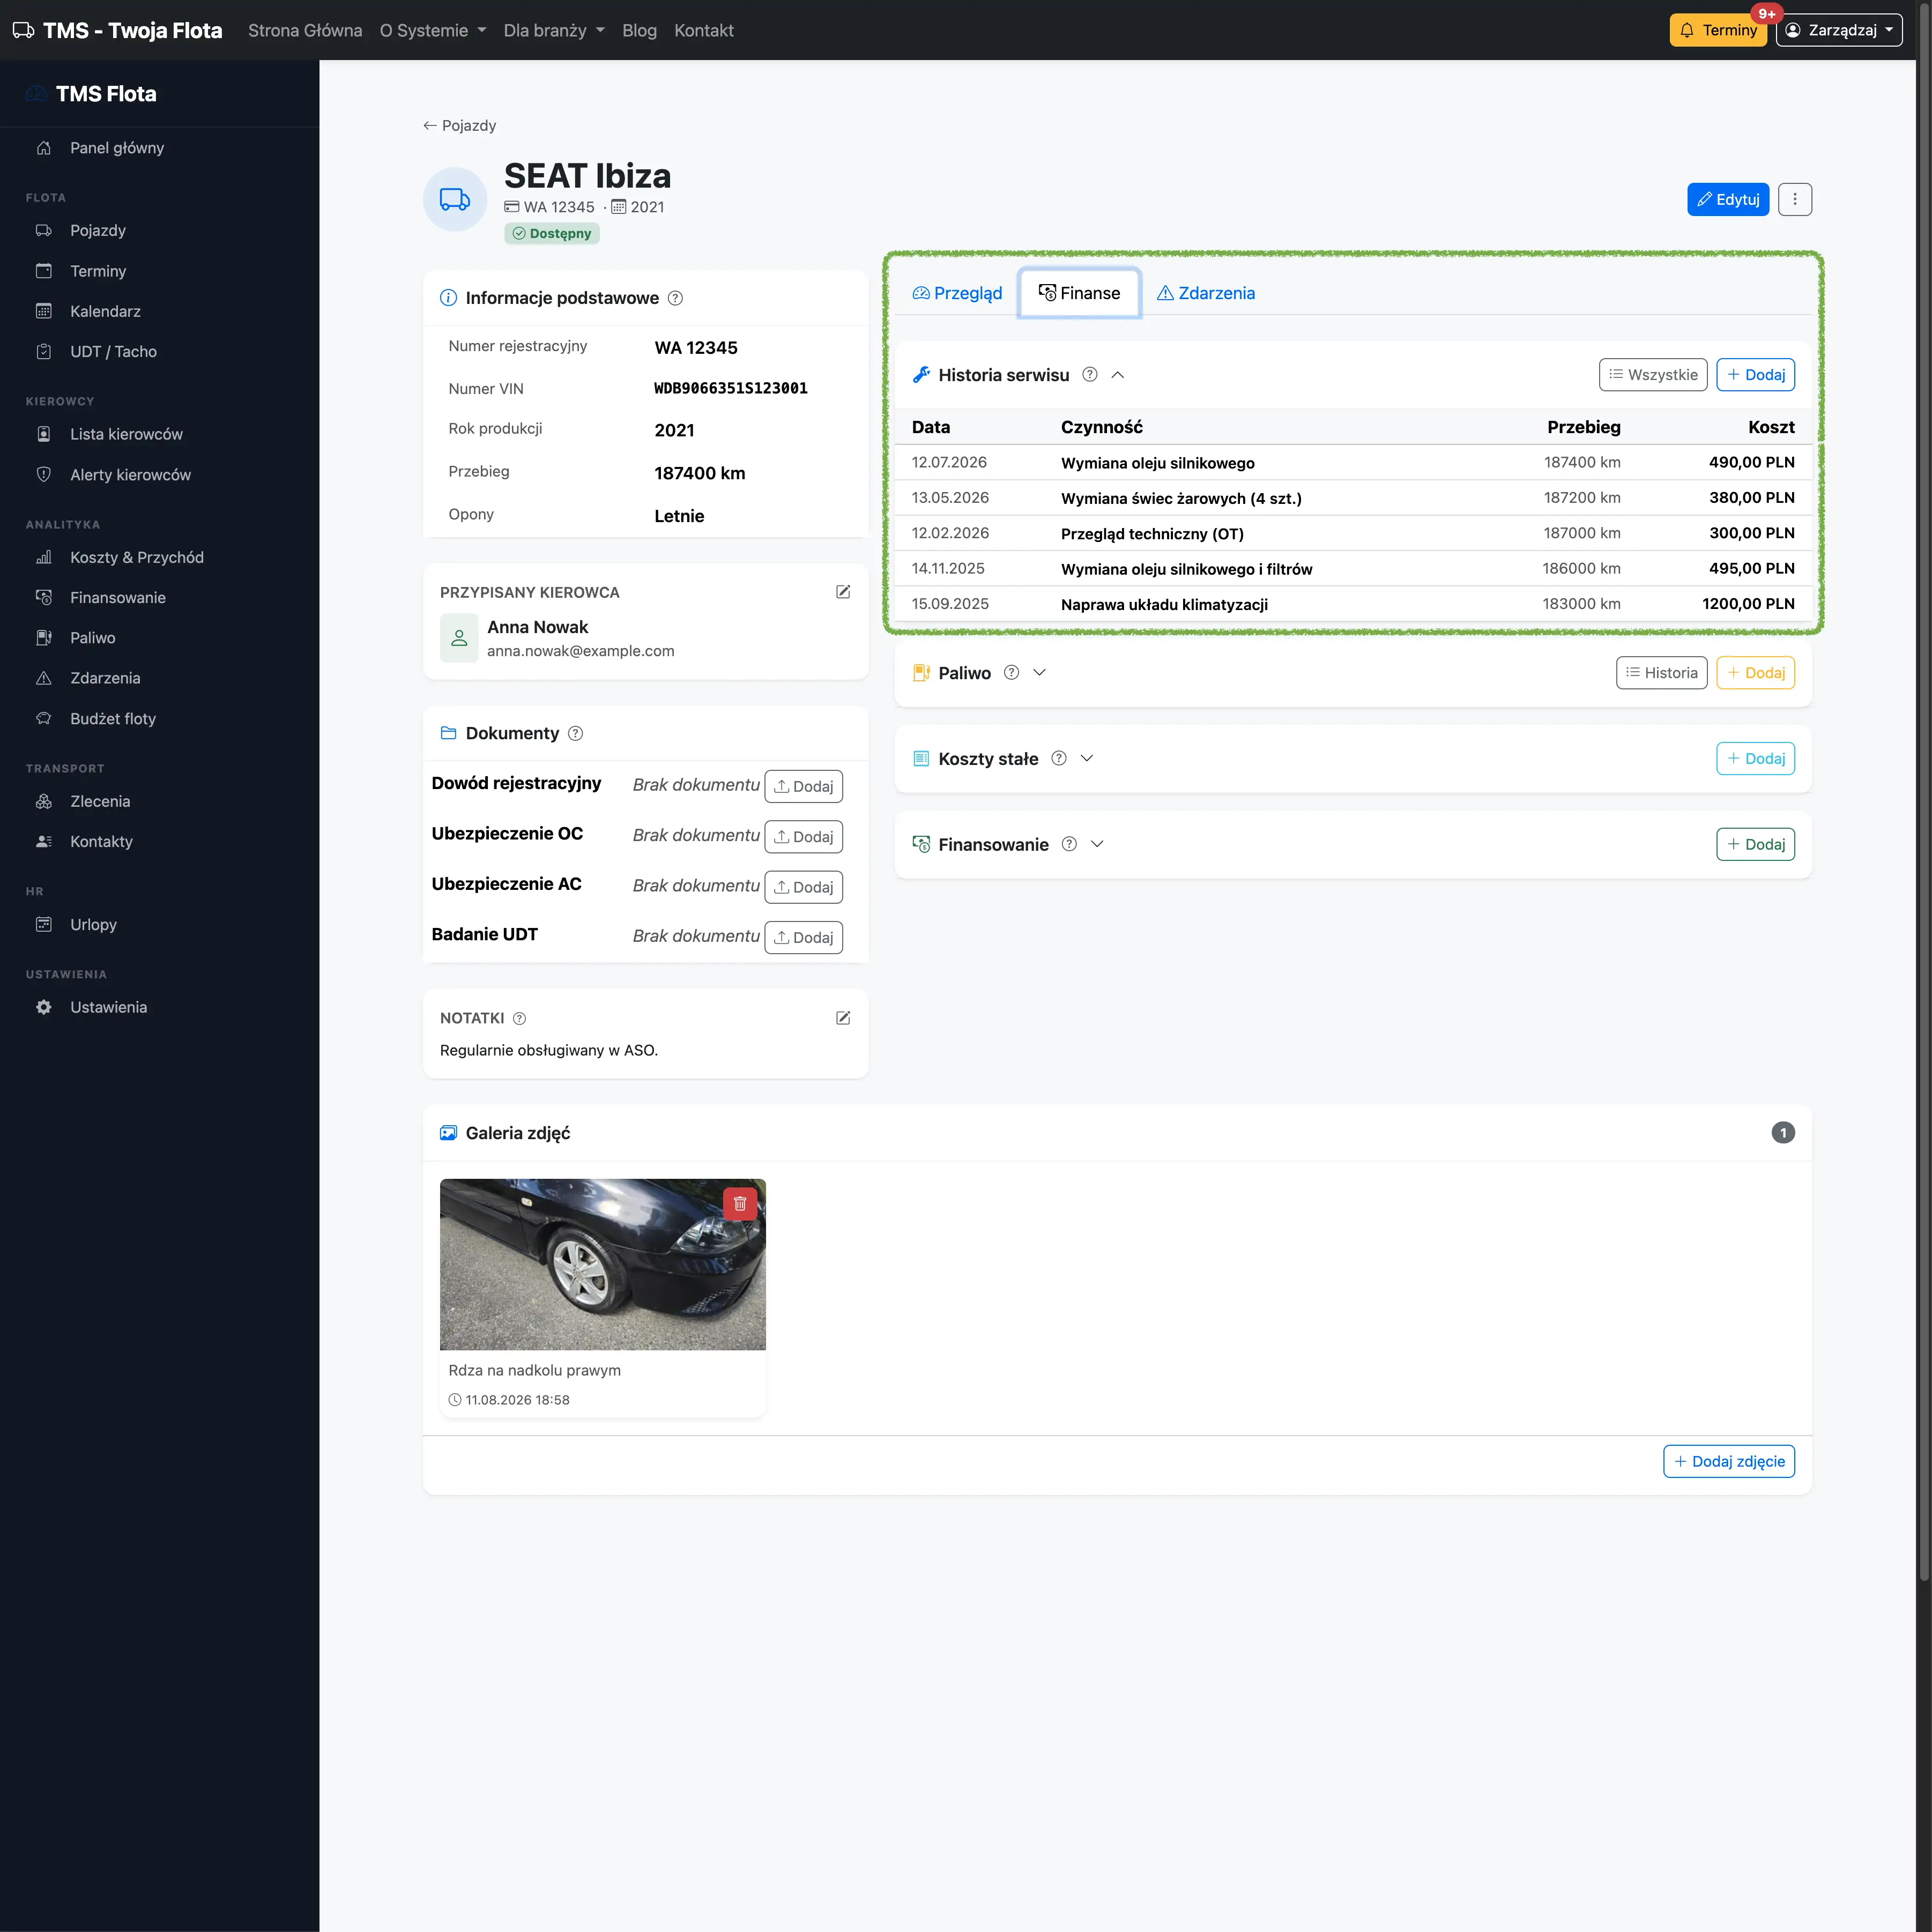
Task: Go back to Pojazdy list
Action: point(459,126)
